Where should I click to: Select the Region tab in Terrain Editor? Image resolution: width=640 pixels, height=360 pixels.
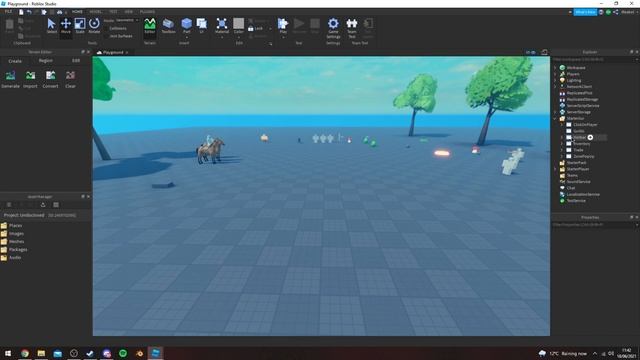46,60
